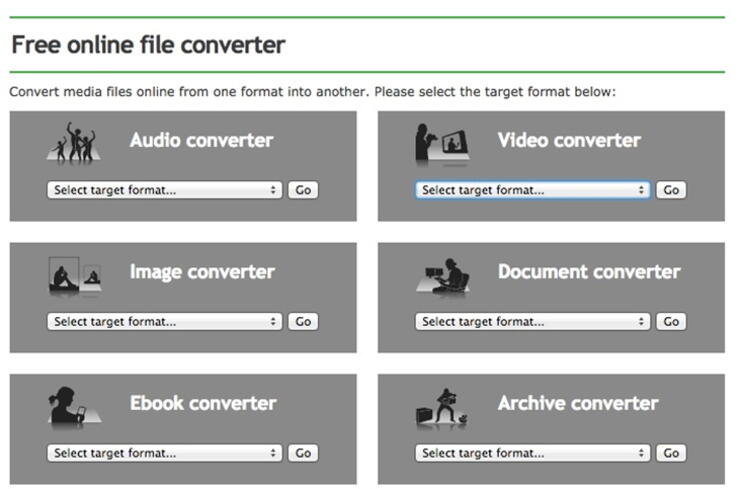This screenshot has height=489, width=740.
Task: Open the Image converter target format dropdown
Action: click(x=165, y=322)
